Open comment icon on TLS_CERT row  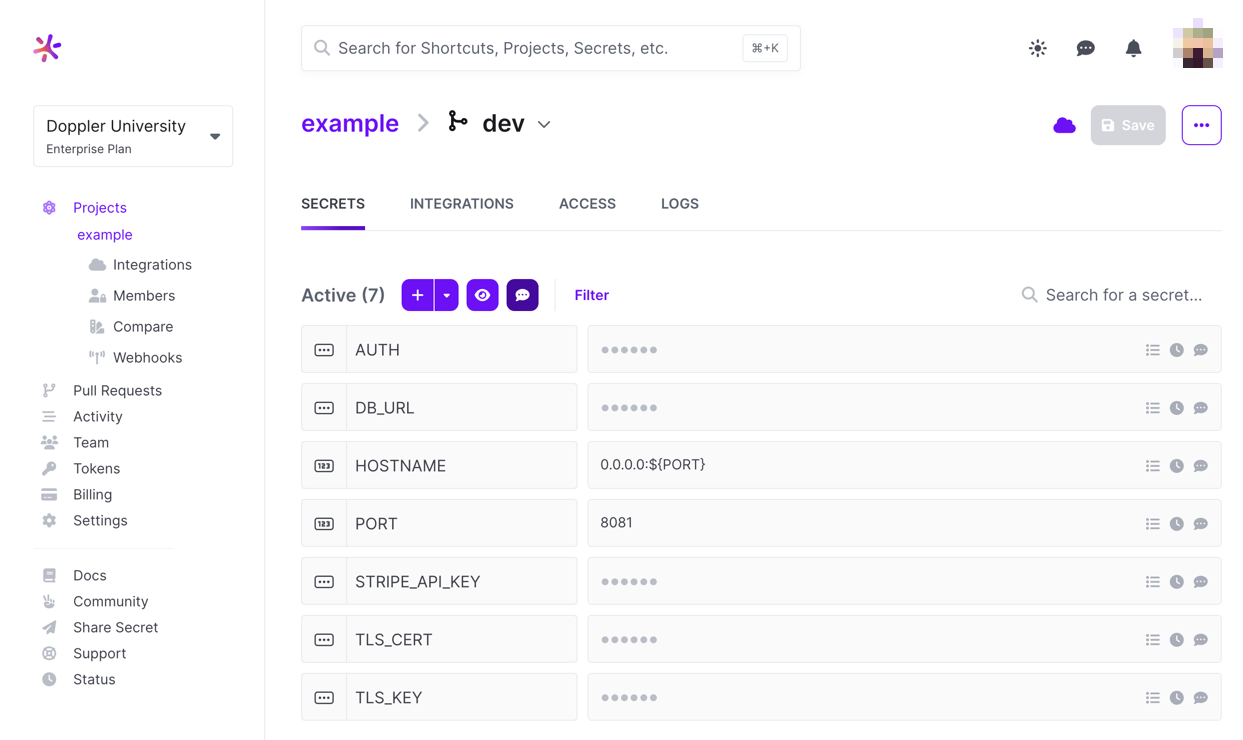[x=1201, y=640]
